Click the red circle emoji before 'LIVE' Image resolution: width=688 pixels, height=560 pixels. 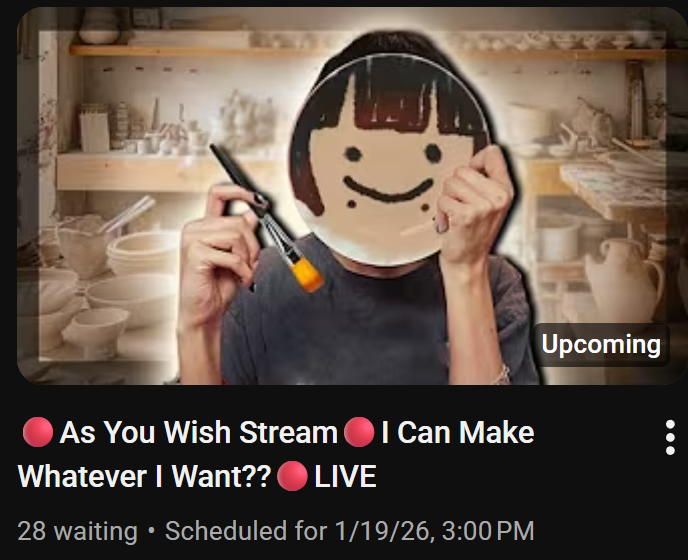(x=292, y=476)
